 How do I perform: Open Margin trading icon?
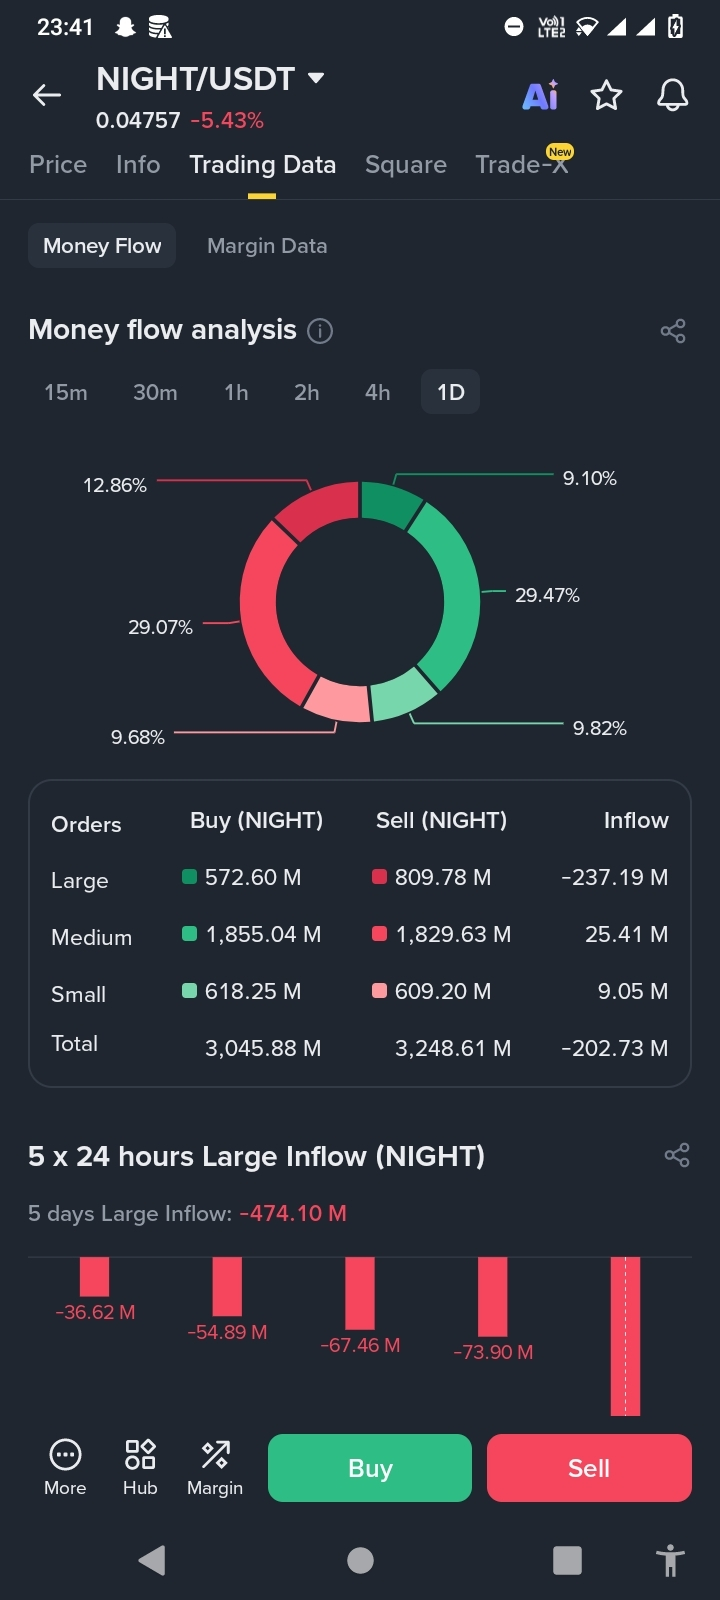[215, 1466]
